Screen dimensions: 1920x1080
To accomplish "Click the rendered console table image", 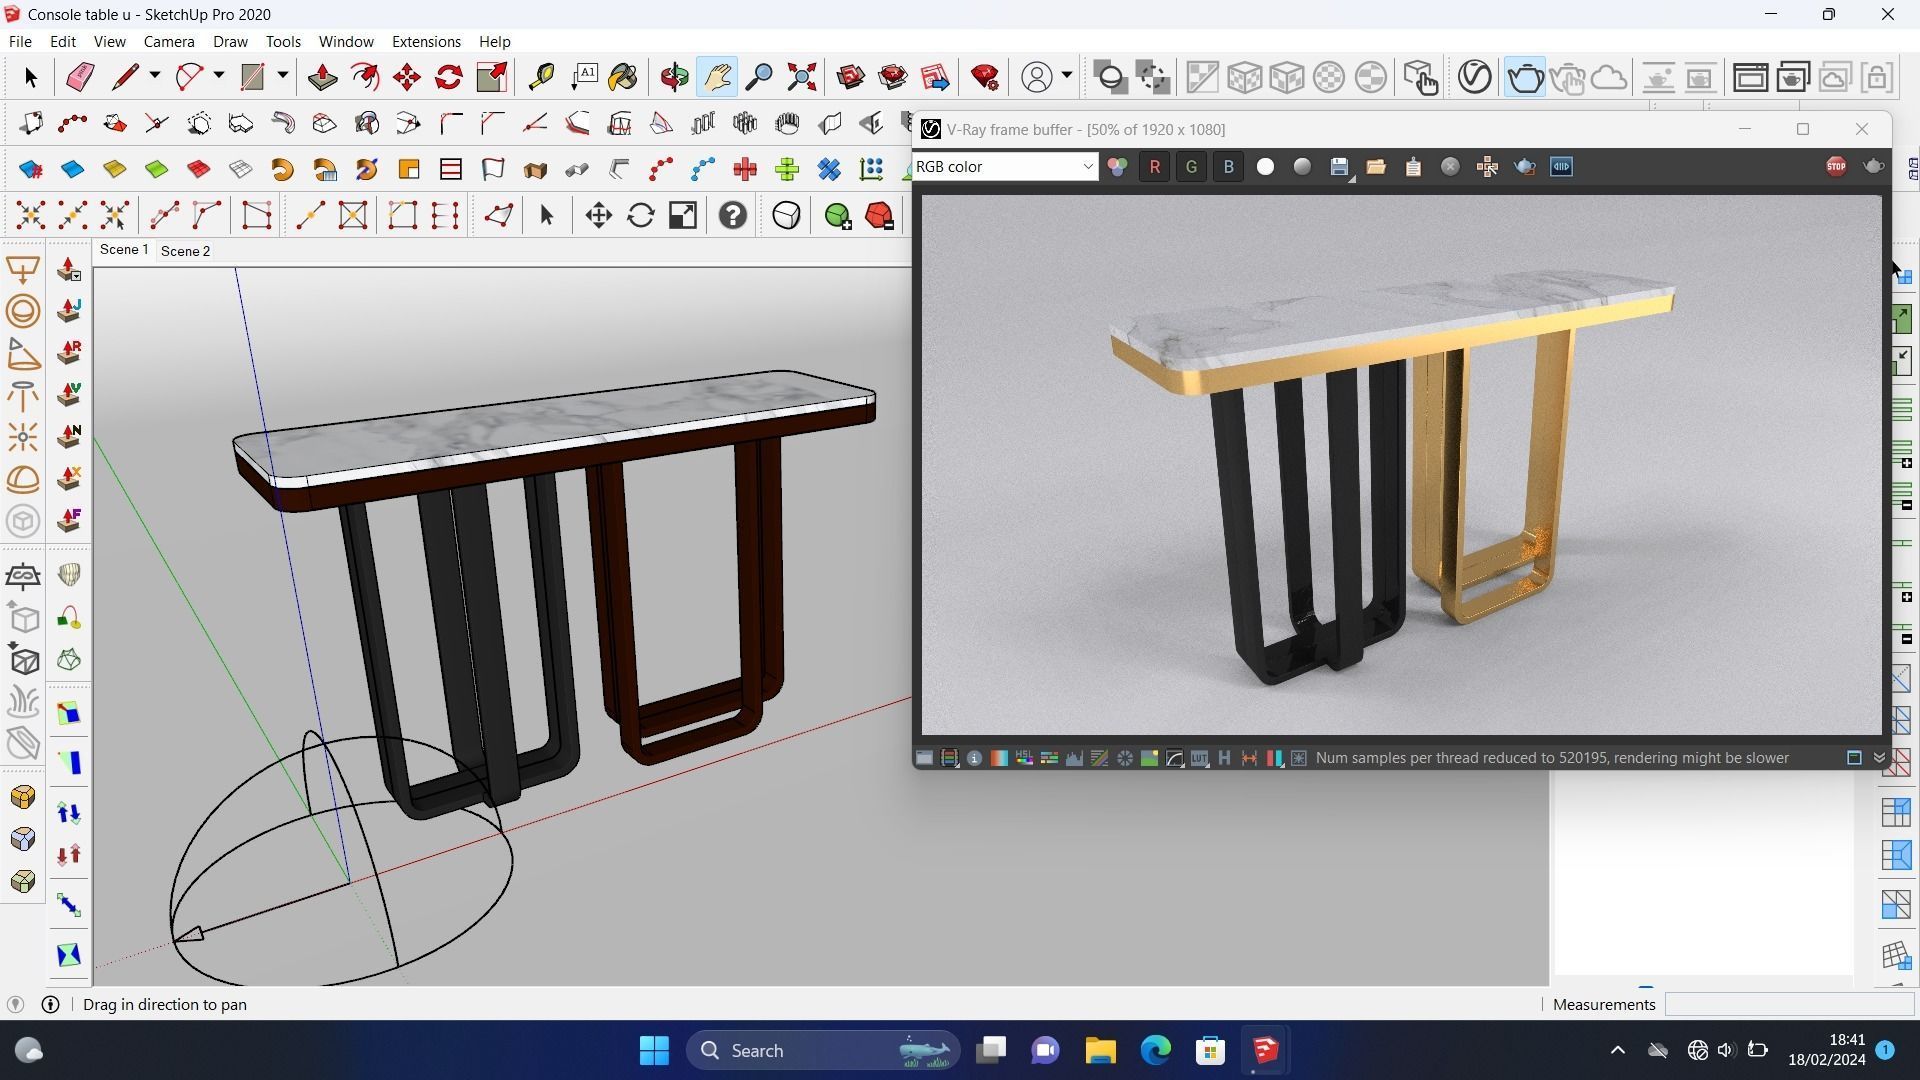I will [x=1401, y=465].
